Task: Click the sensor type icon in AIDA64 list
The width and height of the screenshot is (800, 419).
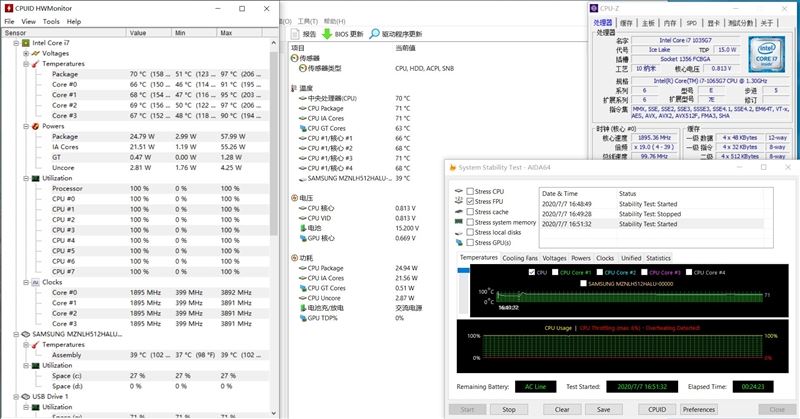Action: [x=303, y=68]
